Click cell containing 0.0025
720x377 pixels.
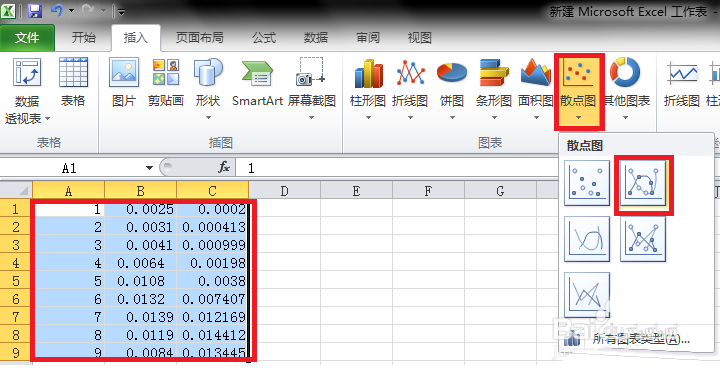(x=141, y=209)
